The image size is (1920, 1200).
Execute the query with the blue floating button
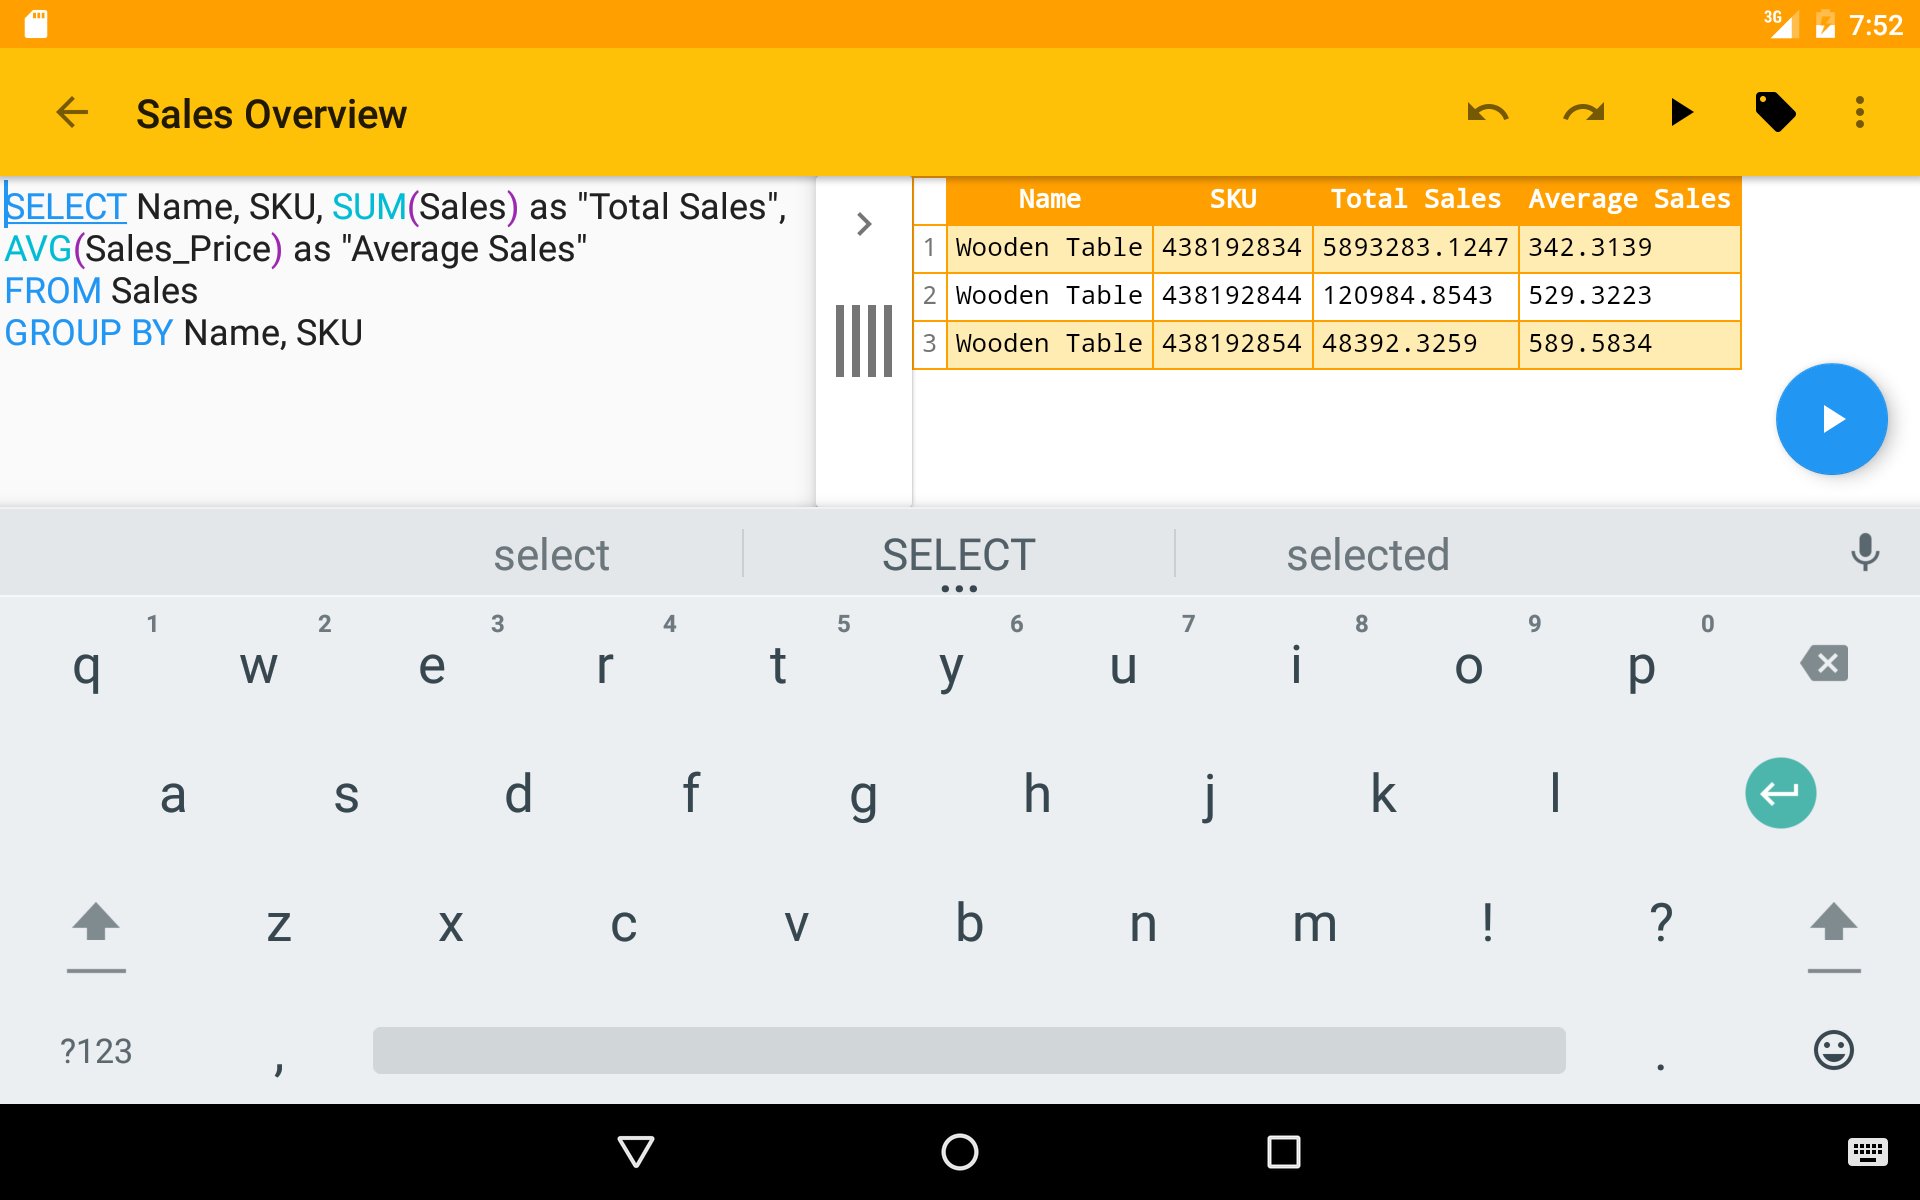1831,418
